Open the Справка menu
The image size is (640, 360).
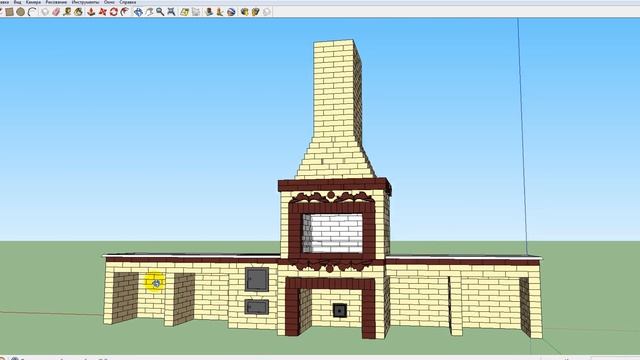pos(128,2)
